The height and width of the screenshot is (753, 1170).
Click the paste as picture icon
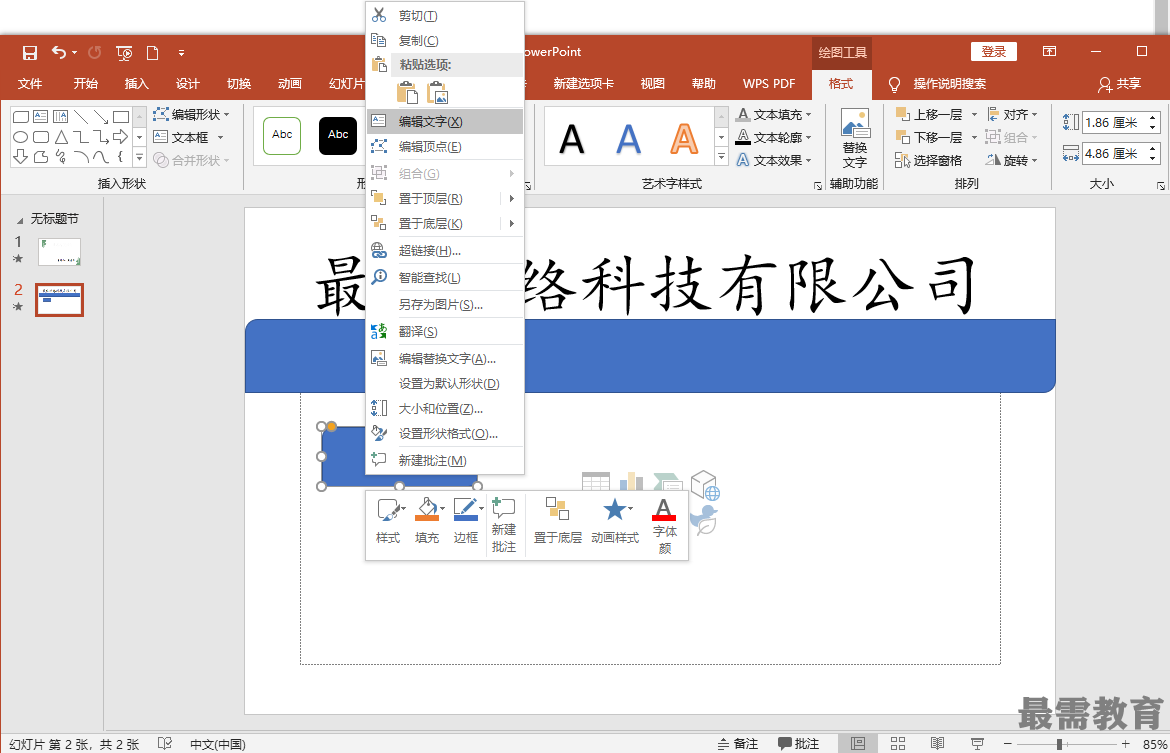[x=437, y=93]
